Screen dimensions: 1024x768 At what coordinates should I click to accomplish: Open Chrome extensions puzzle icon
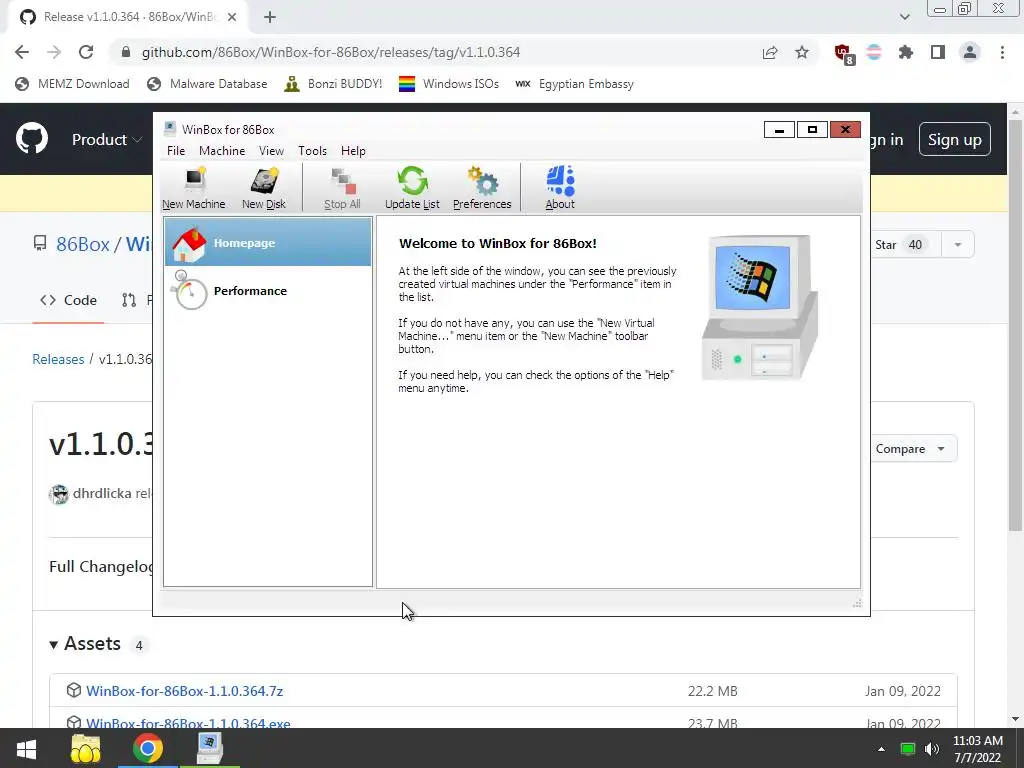tap(905, 52)
